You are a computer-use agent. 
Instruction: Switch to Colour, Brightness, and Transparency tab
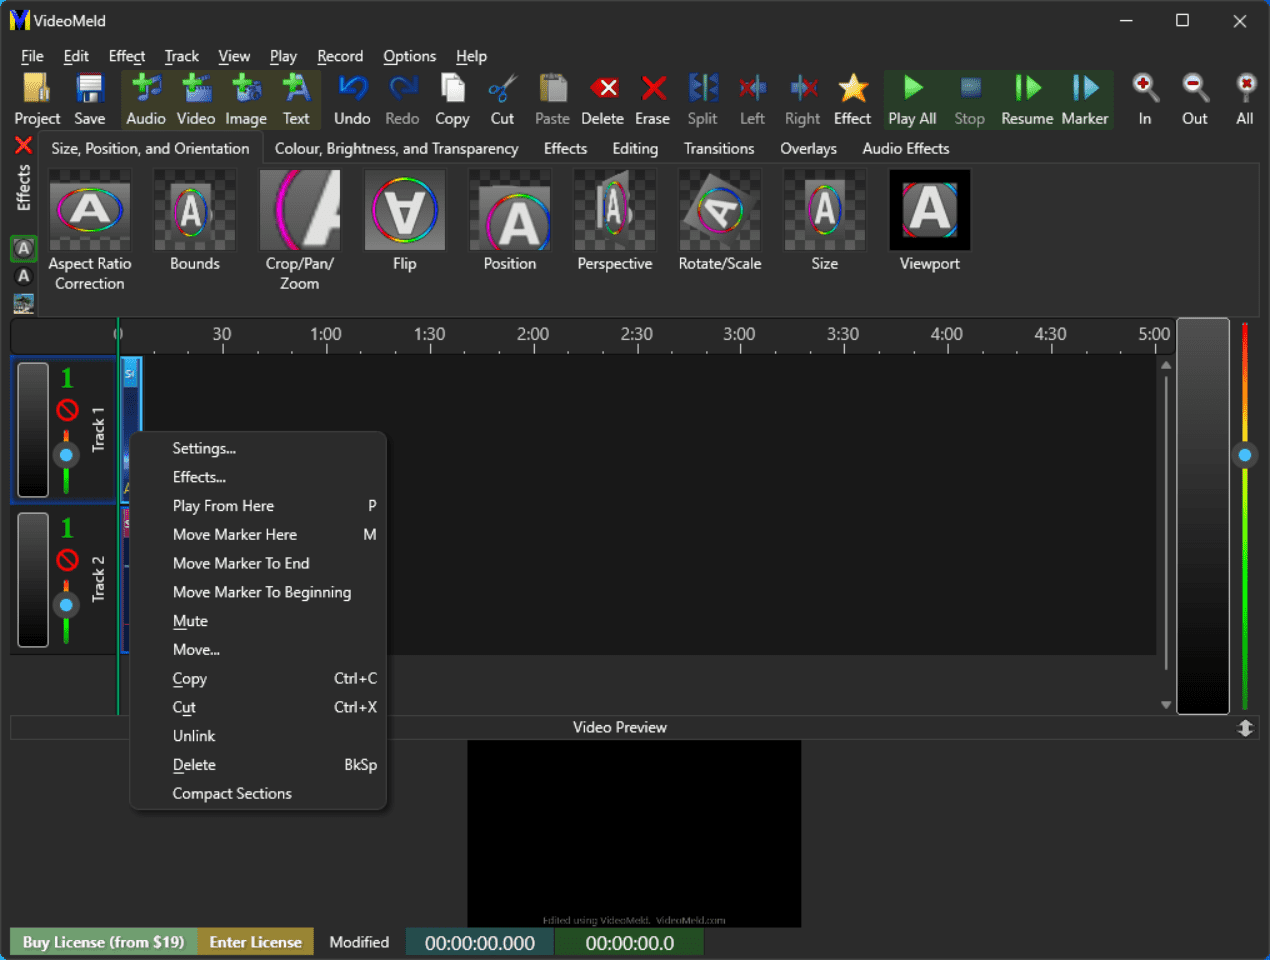397,148
